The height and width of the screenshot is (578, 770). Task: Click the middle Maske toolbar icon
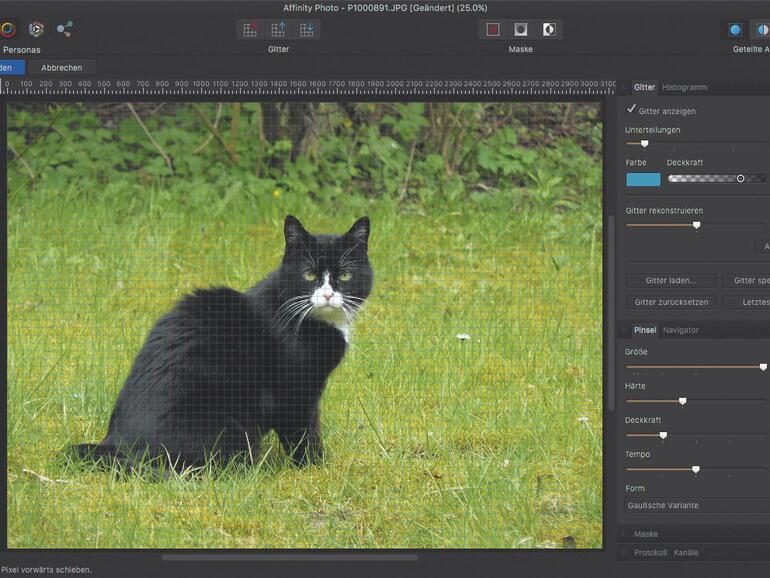(521, 29)
